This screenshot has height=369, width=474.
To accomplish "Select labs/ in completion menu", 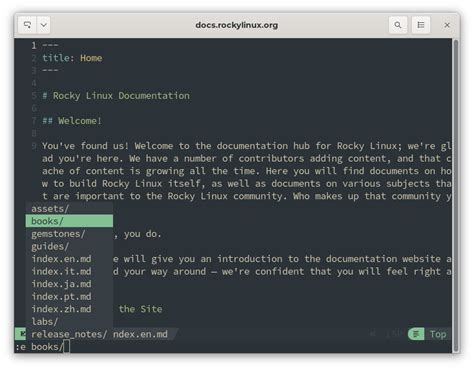I will [69, 322].
